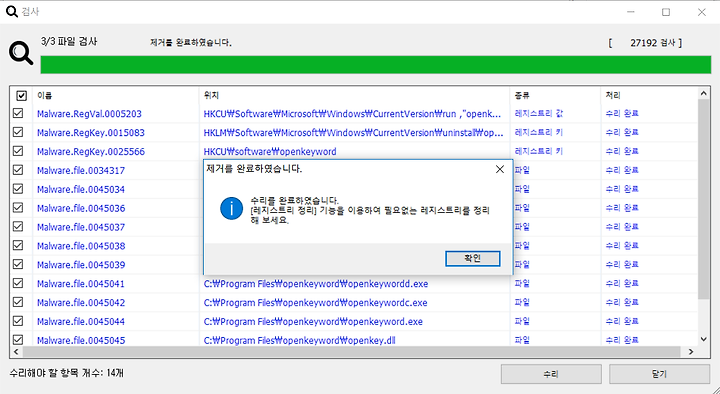
Task: Click the small magnifier icon in title bar
Action: tap(11, 11)
